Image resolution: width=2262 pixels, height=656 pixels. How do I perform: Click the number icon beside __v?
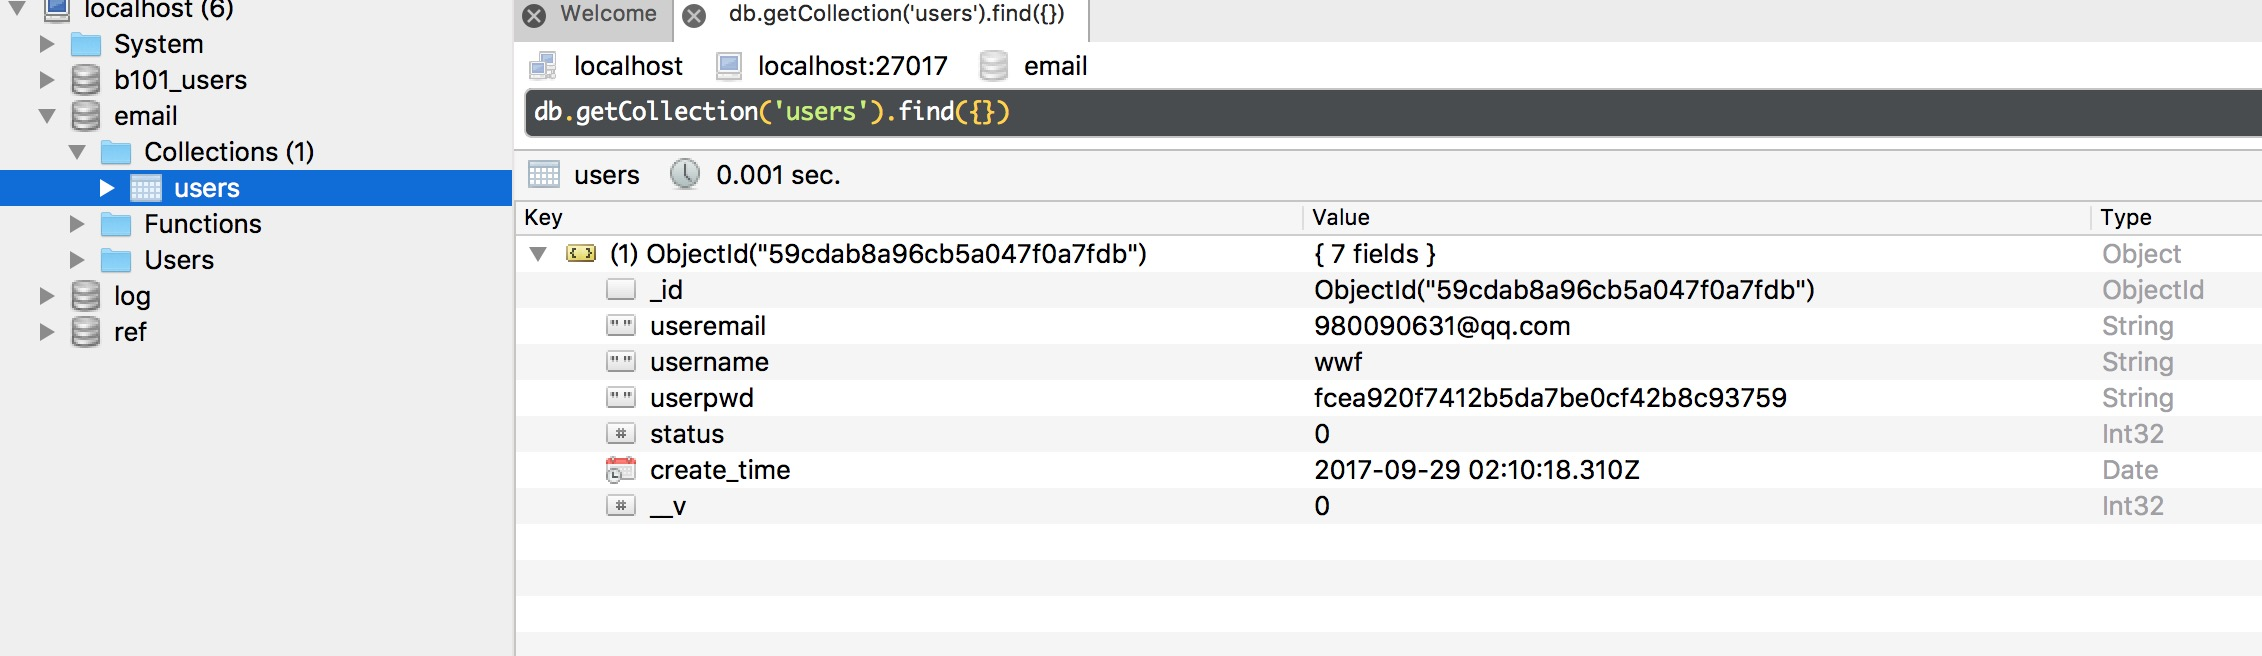(621, 506)
